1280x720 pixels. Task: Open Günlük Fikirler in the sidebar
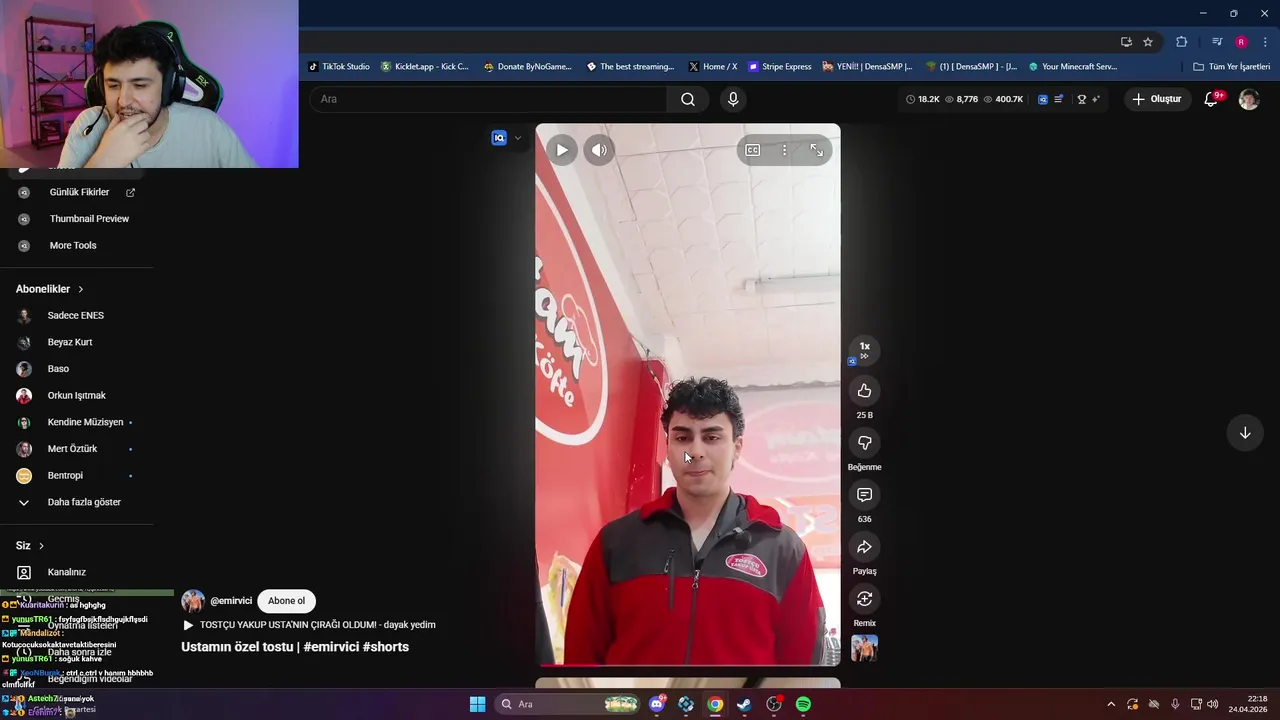[79, 192]
